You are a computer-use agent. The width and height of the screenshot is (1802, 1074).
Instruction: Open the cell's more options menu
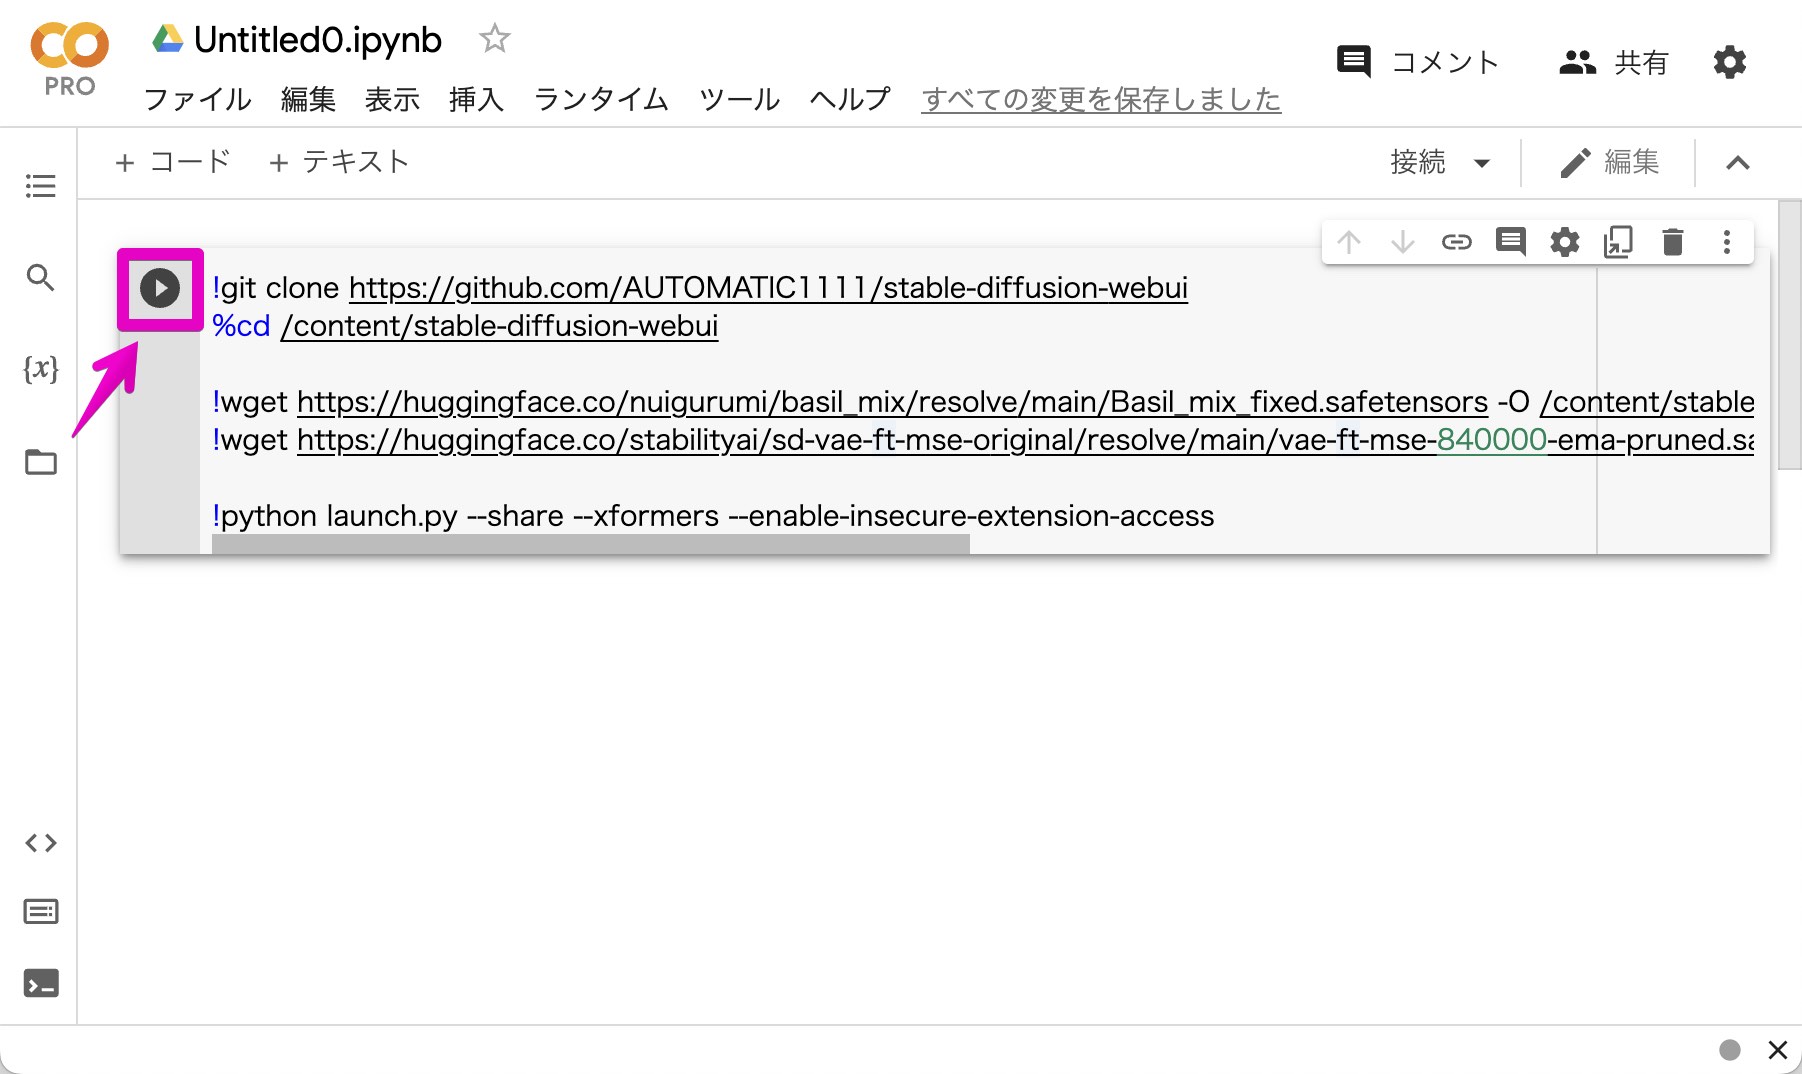(1726, 242)
